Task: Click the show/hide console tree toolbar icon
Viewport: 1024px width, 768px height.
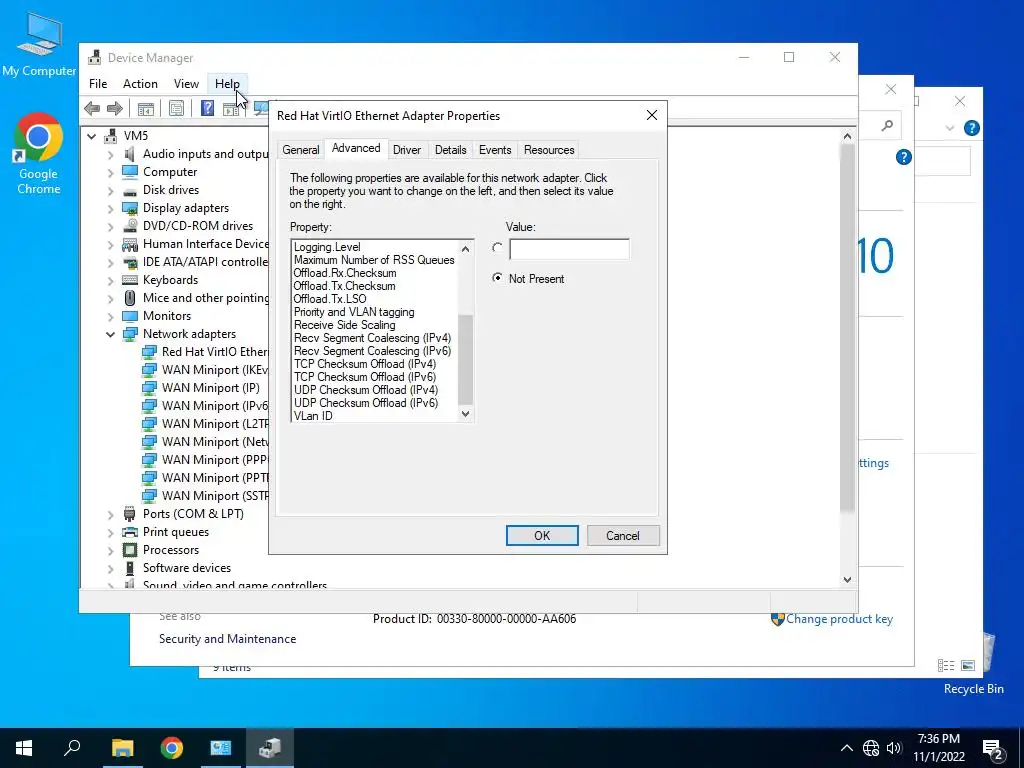Action: (146, 108)
